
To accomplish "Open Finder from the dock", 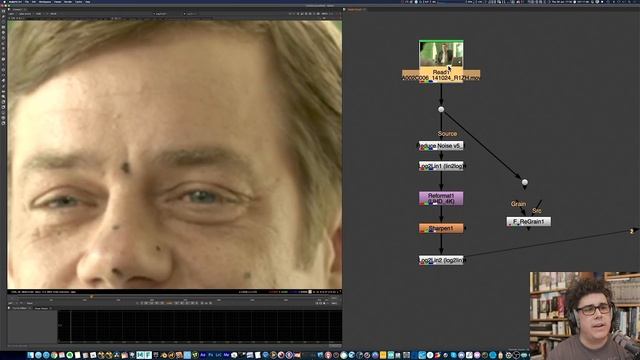I will pos(31,355).
